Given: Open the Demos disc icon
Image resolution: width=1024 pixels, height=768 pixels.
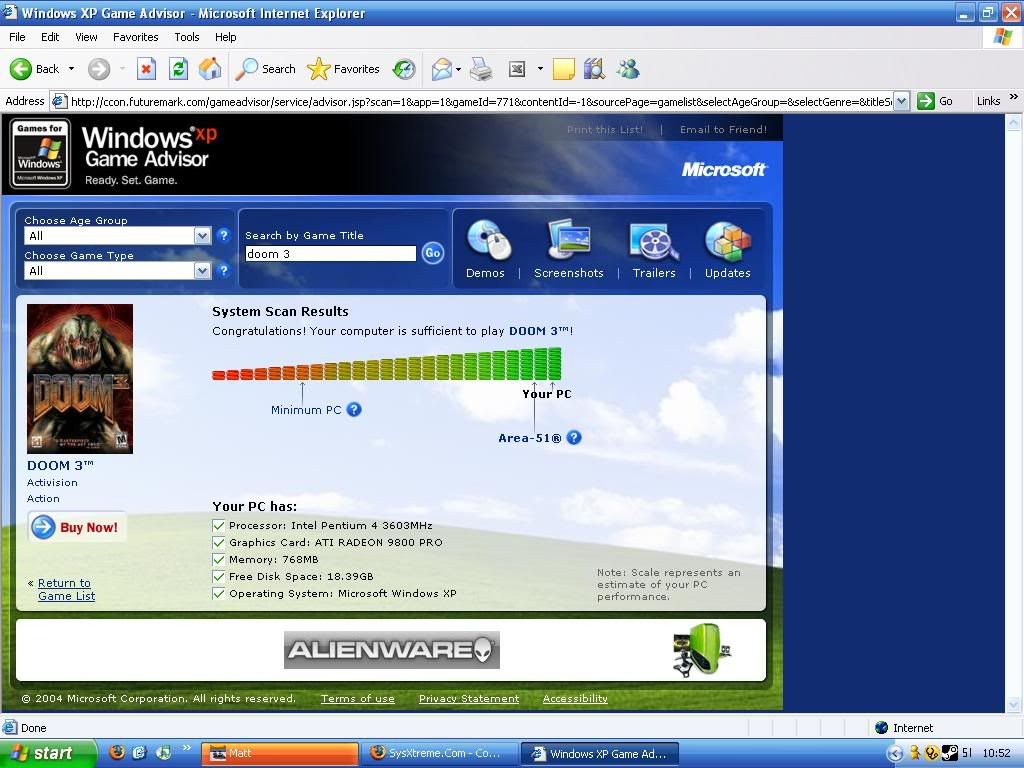Looking at the screenshot, I should [487, 240].
